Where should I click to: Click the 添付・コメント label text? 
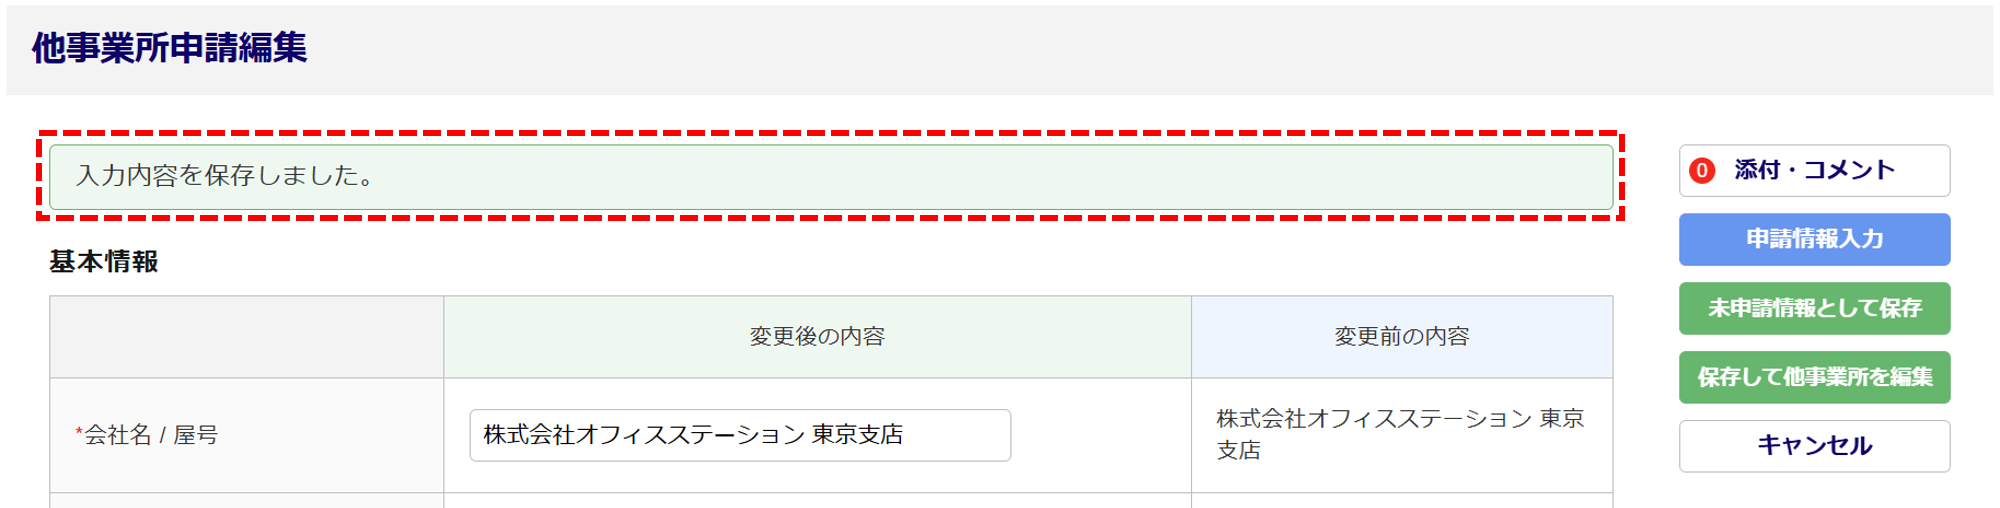point(1814,171)
